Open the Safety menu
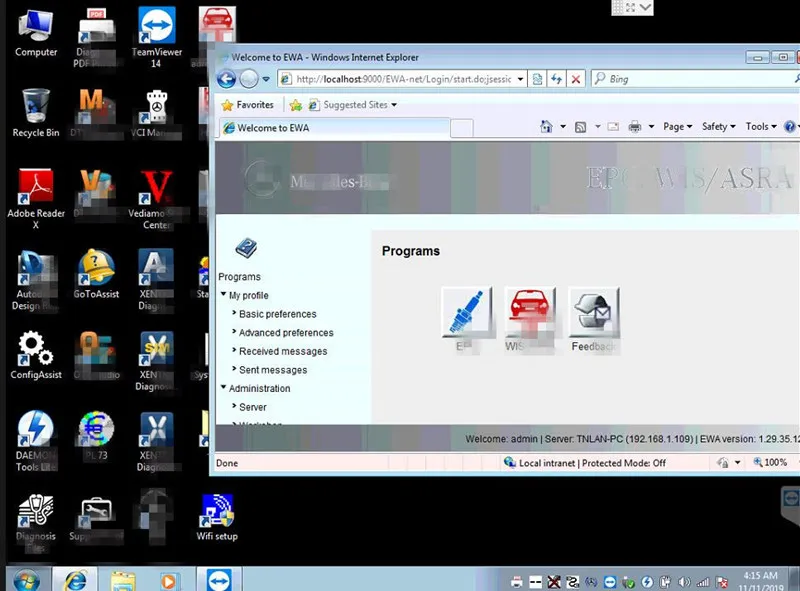The width and height of the screenshot is (800, 591). click(x=718, y=127)
